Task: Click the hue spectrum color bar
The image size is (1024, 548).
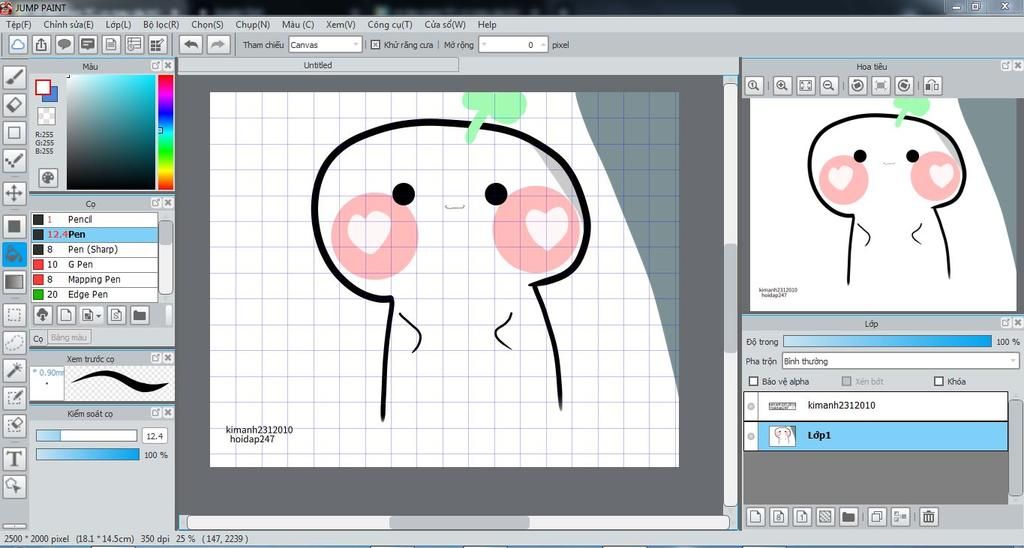Action: click(166, 132)
